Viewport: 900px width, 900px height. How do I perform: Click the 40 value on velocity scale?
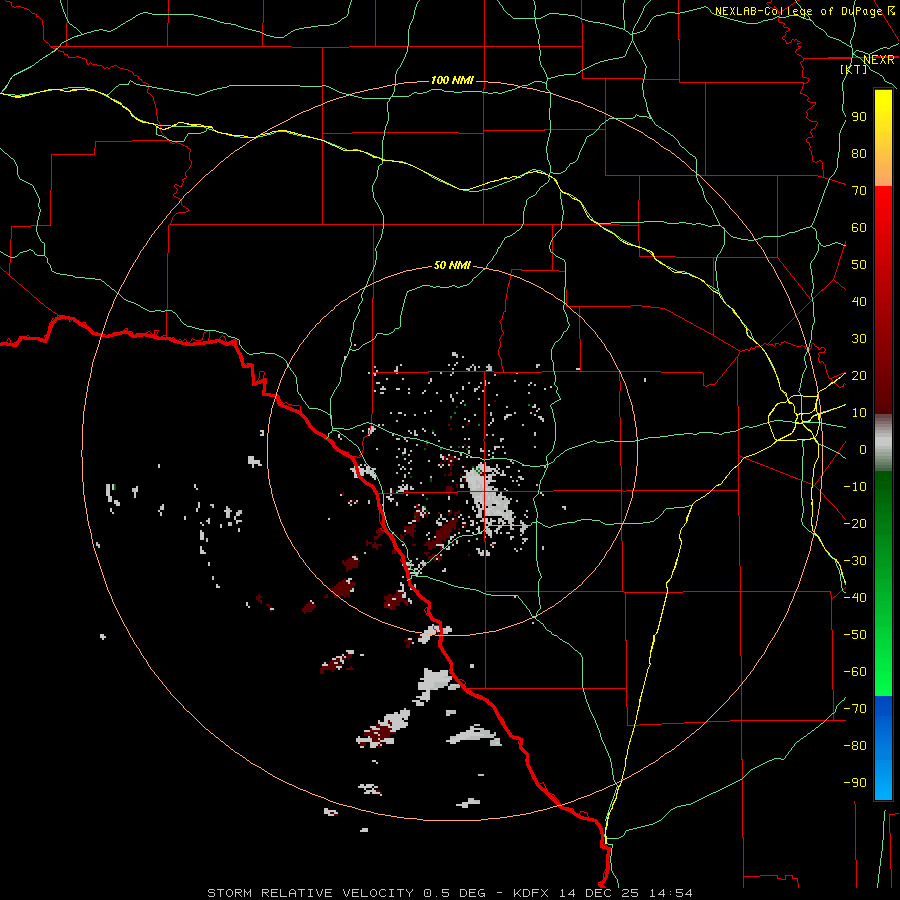(859, 302)
